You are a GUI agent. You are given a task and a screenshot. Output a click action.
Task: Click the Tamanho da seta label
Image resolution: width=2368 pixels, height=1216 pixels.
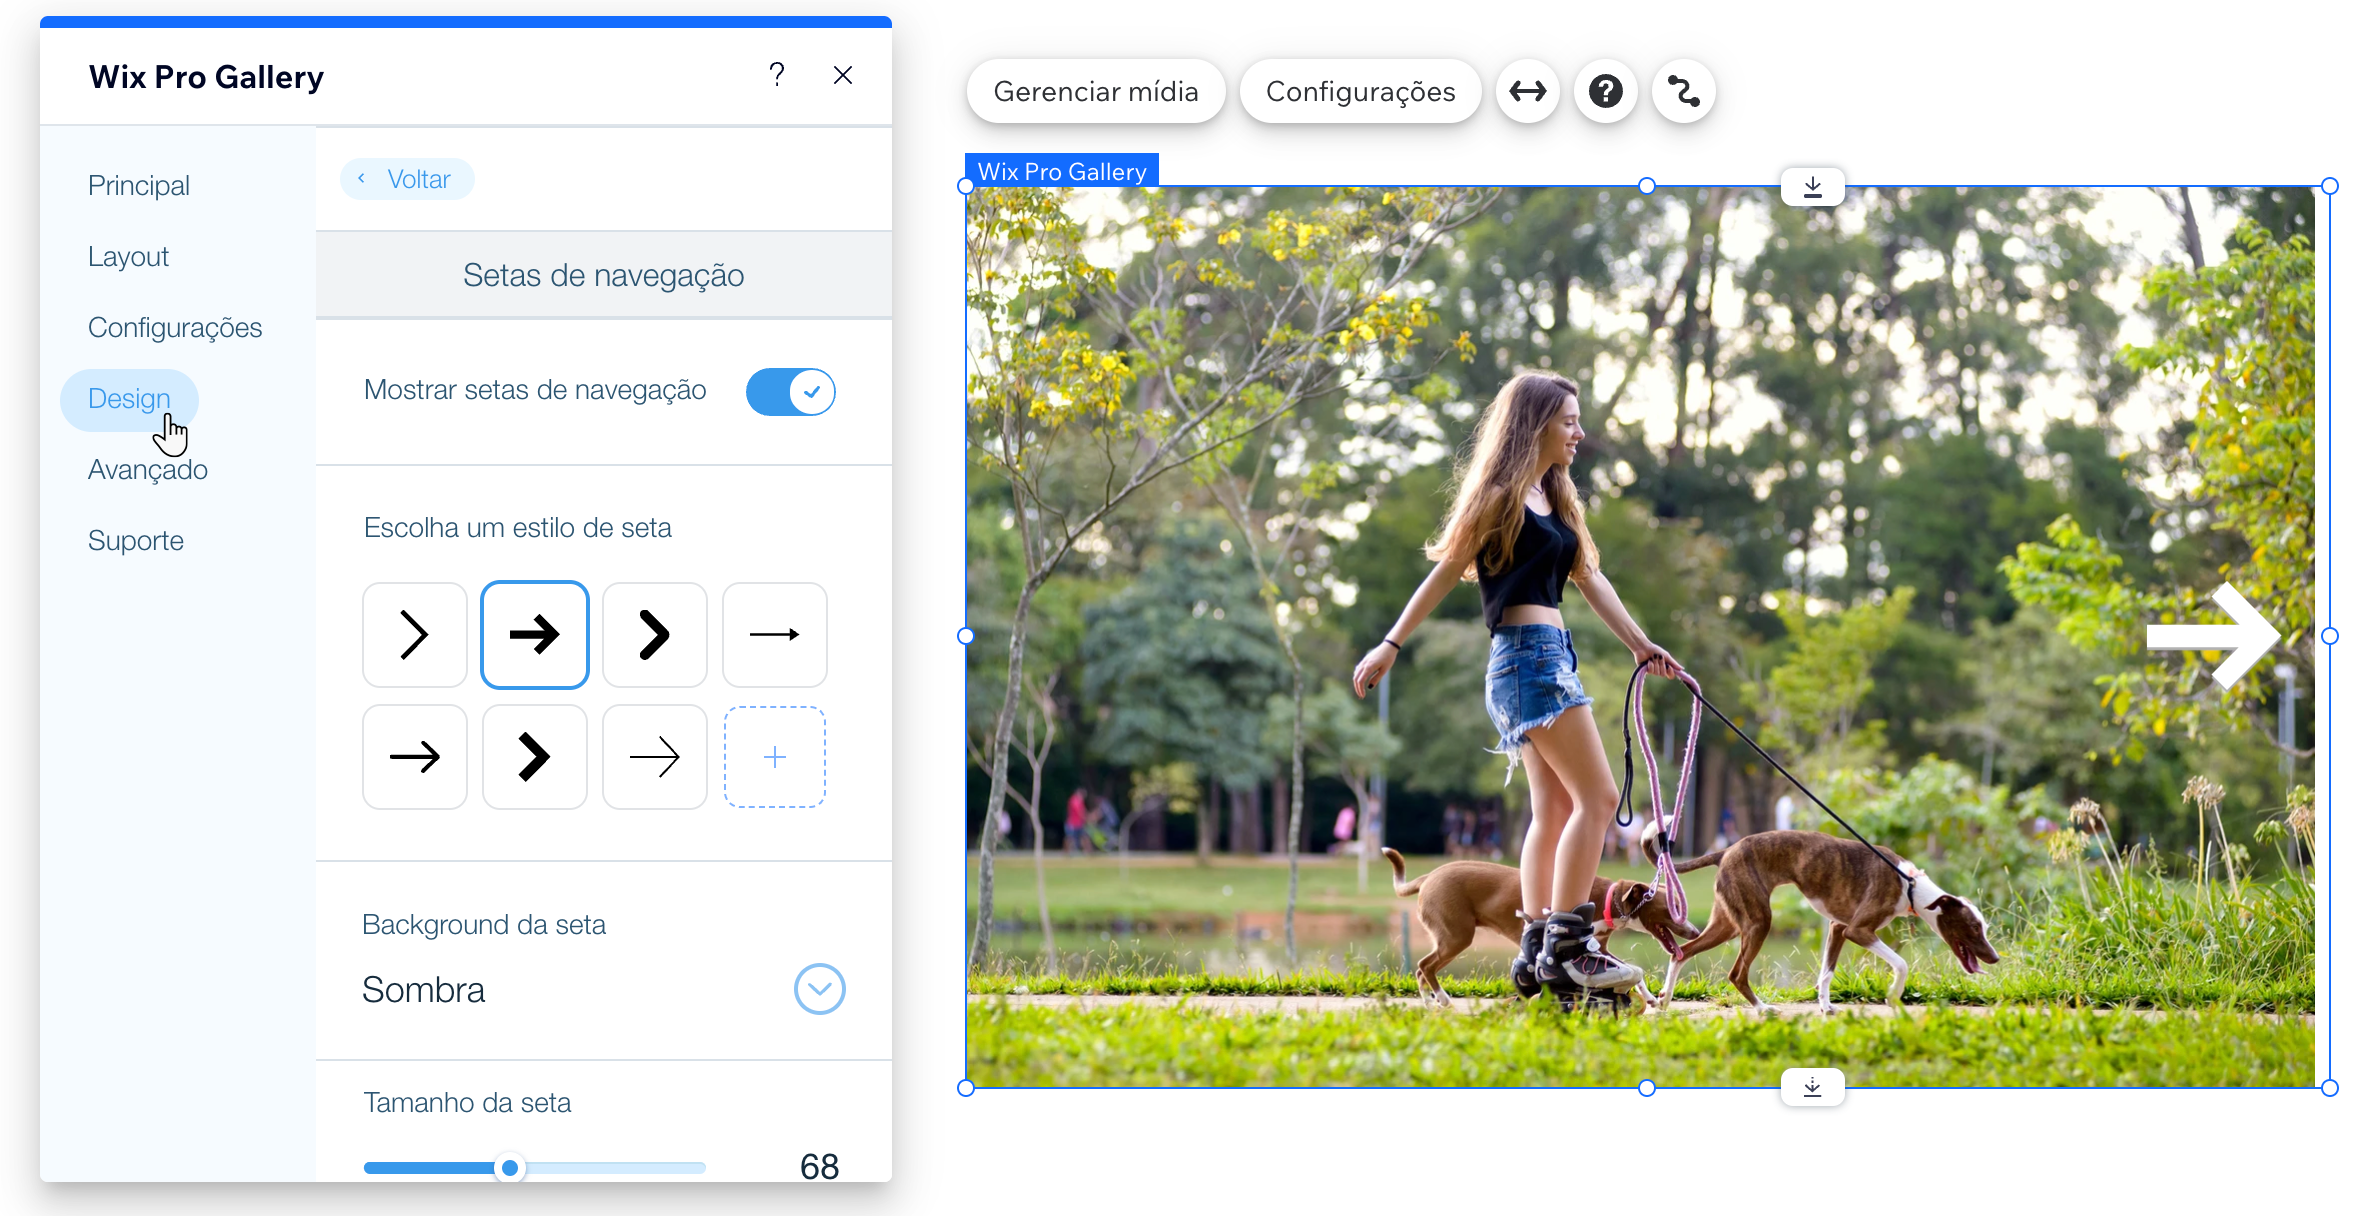pos(467,1102)
